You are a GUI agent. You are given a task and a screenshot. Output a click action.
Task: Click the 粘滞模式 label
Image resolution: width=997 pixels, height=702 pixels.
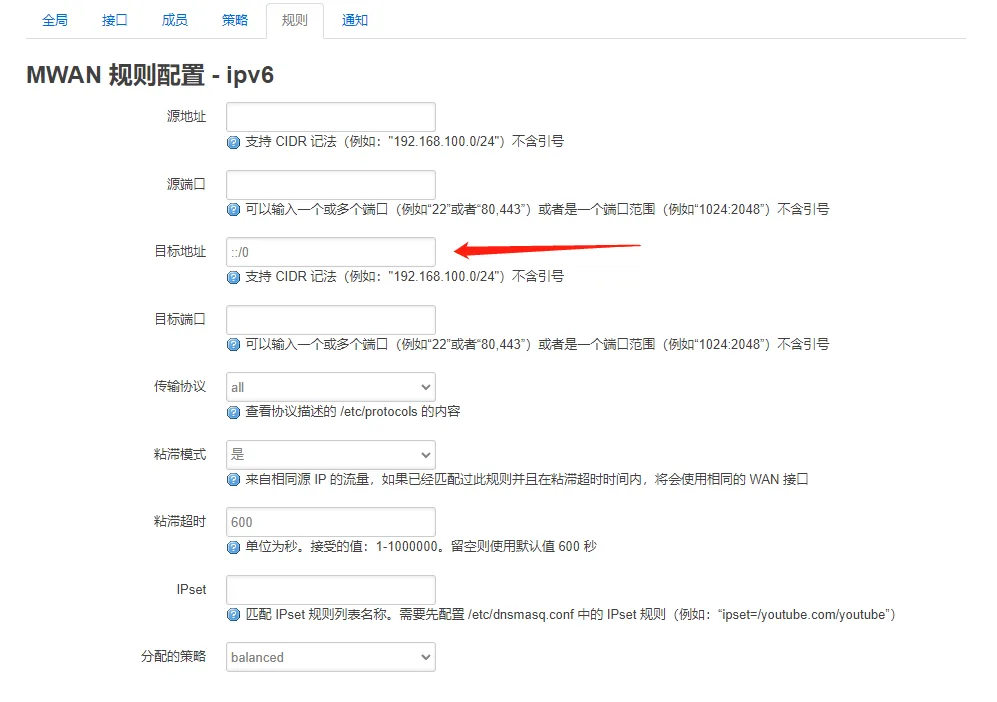pos(180,454)
